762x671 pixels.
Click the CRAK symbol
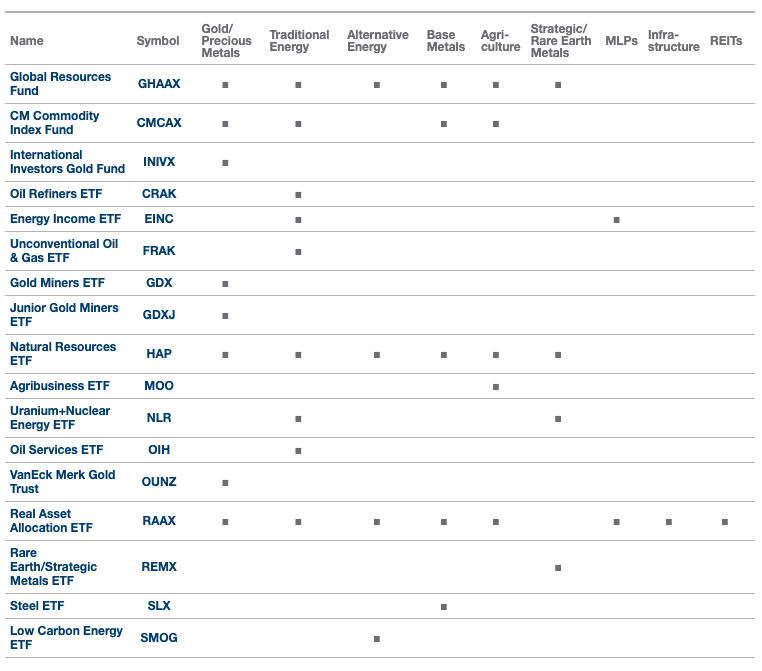(x=159, y=194)
